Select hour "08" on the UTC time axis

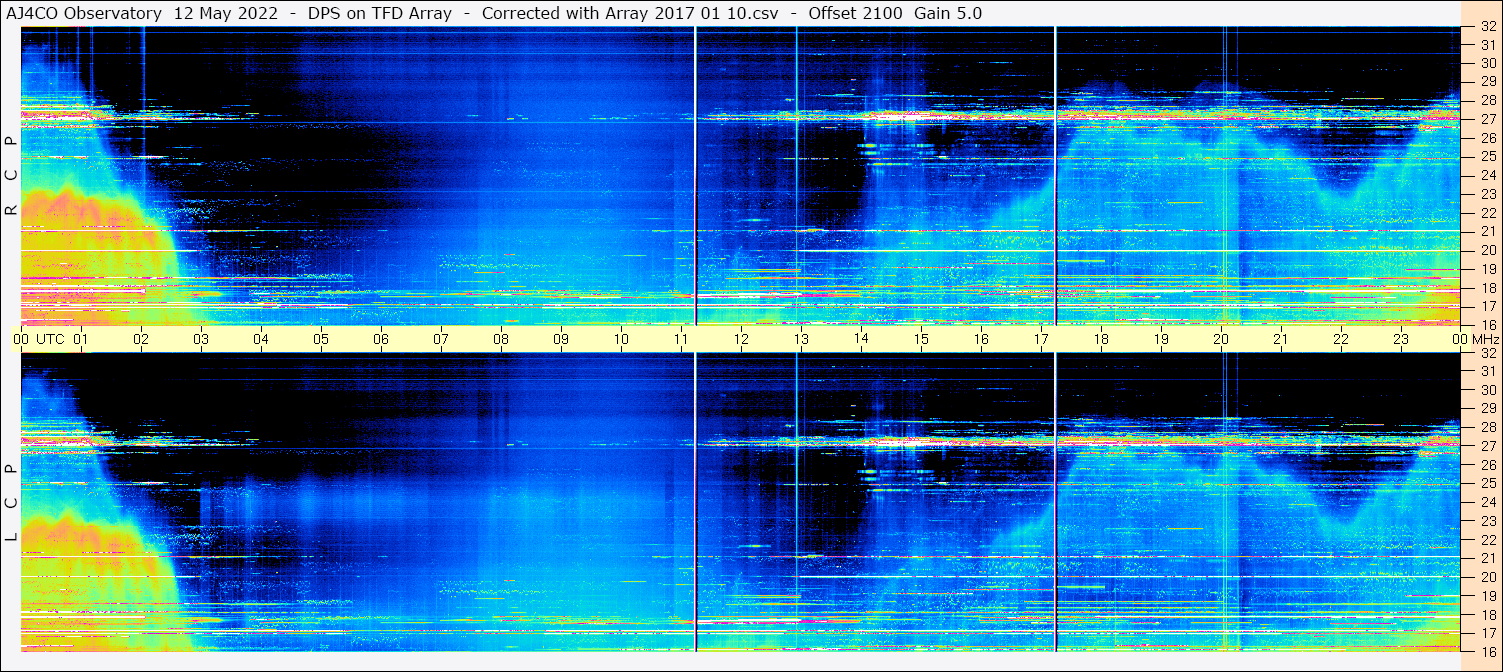click(501, 339)
